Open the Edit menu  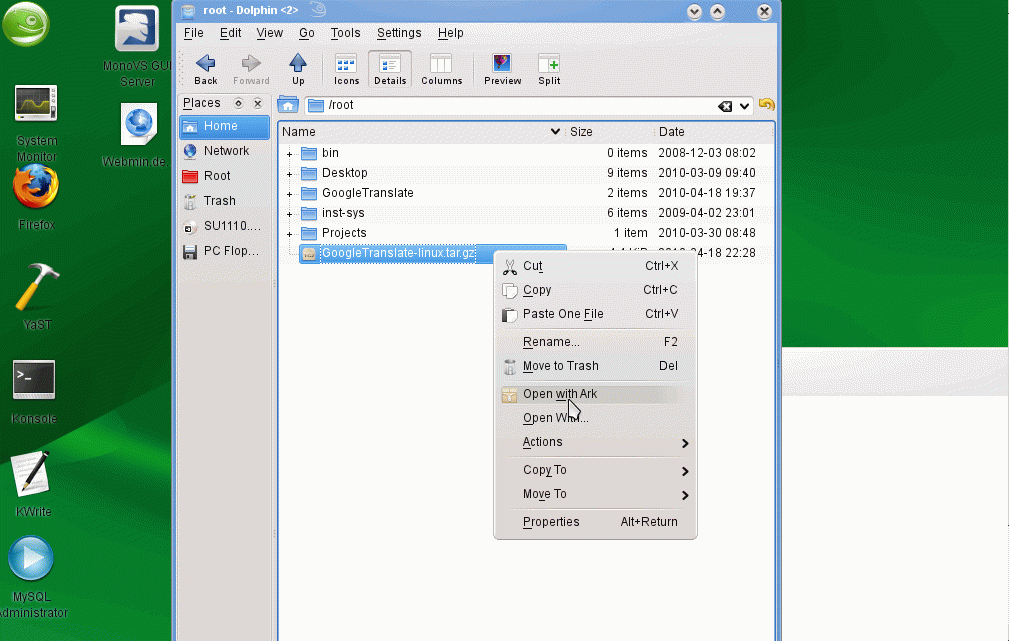coord(230,33)
